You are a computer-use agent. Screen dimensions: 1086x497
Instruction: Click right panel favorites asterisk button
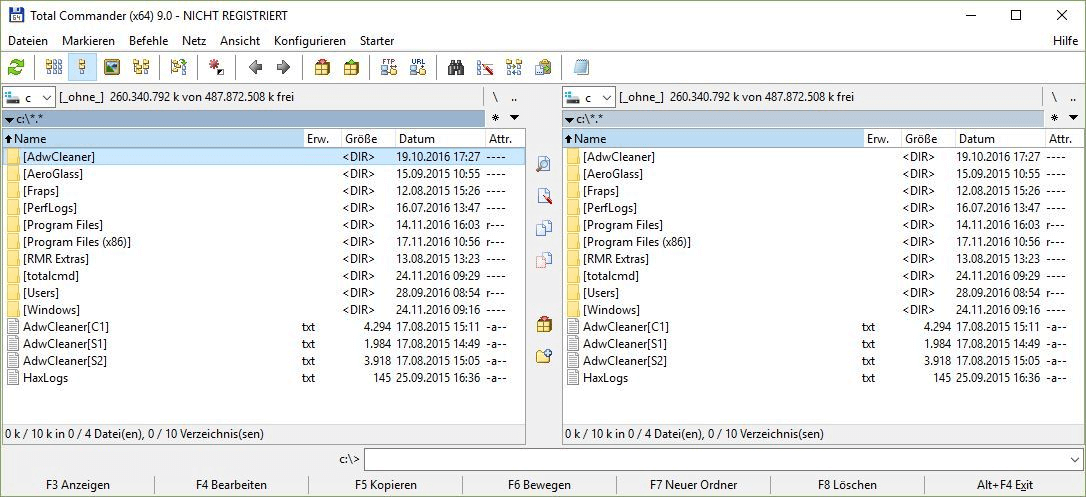(1055, 118)
